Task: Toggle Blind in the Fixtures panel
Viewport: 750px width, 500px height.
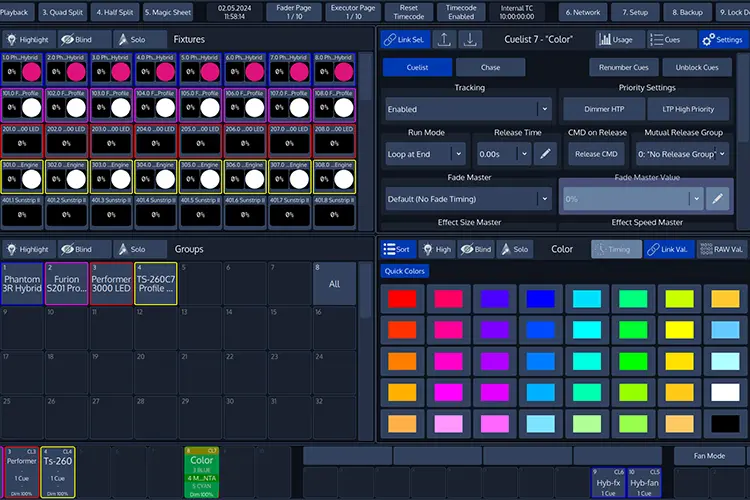Action: pos(77,39)
